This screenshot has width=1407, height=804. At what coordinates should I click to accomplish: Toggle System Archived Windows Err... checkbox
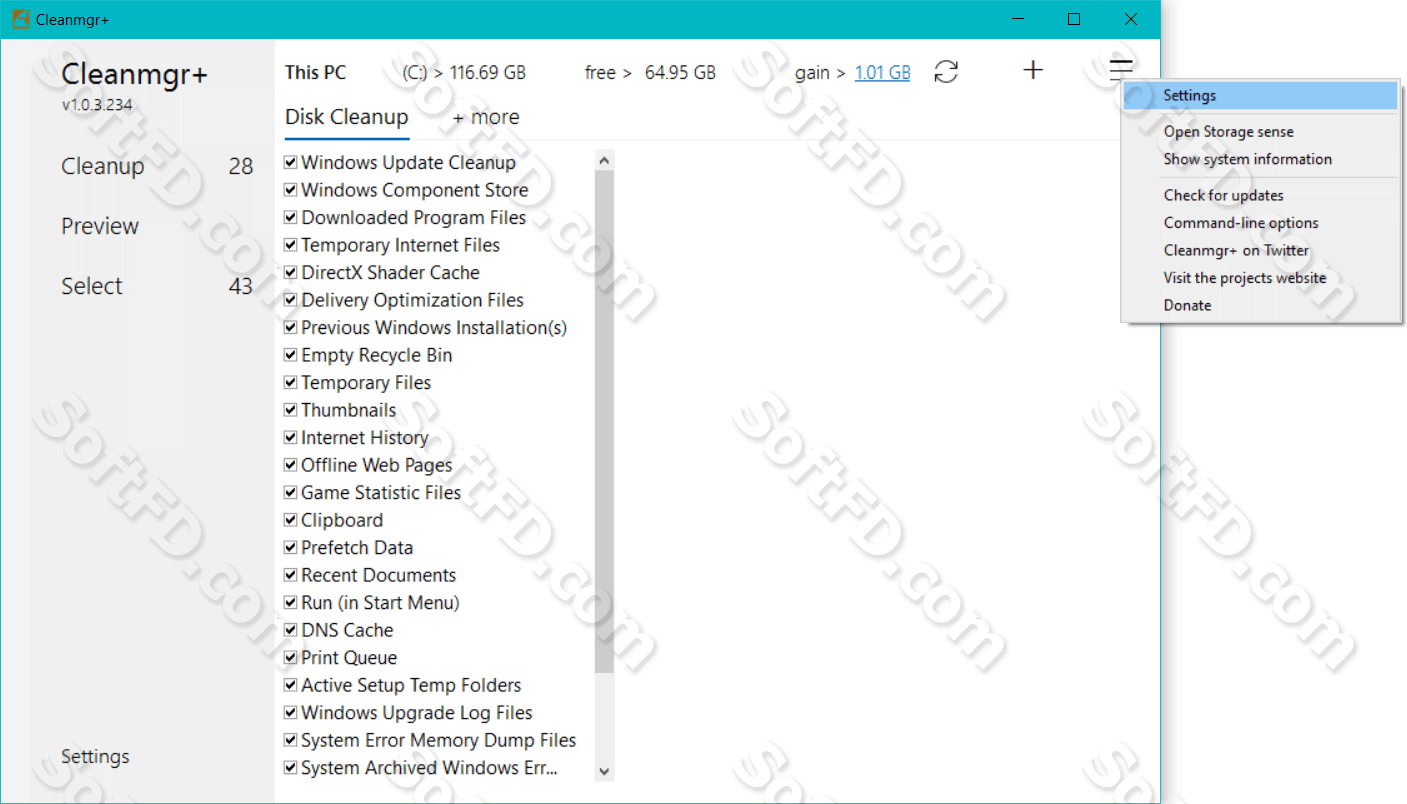291,767
